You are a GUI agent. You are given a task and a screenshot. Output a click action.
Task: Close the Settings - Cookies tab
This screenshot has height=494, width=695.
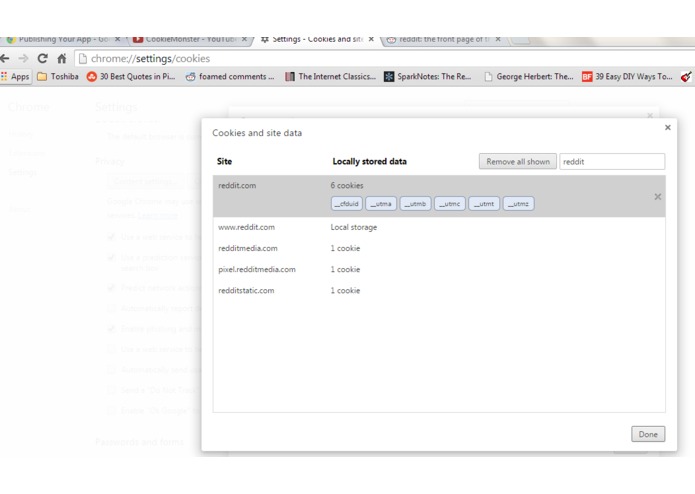371,39
